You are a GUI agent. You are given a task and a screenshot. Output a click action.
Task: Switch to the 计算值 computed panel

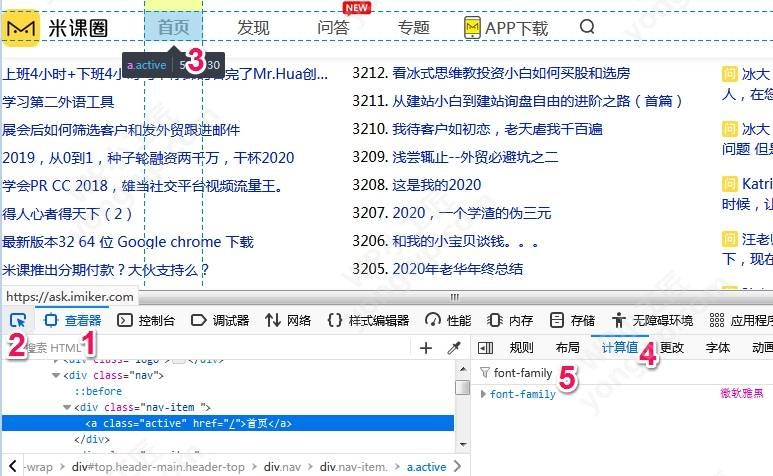[x=619, y=347]
